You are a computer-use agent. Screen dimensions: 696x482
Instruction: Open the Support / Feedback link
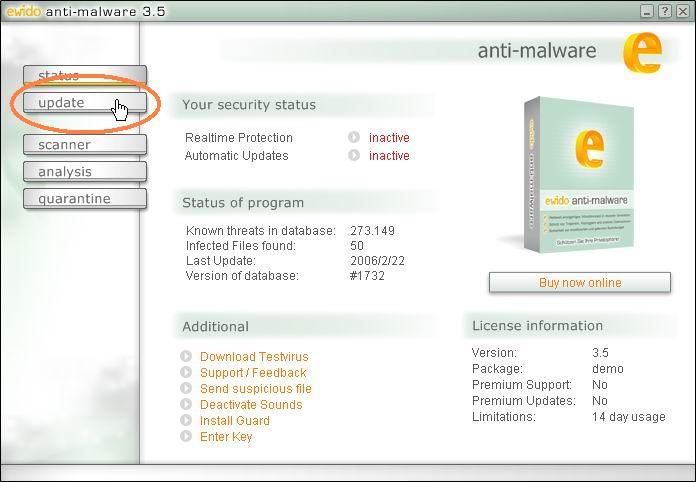[253, 373]
